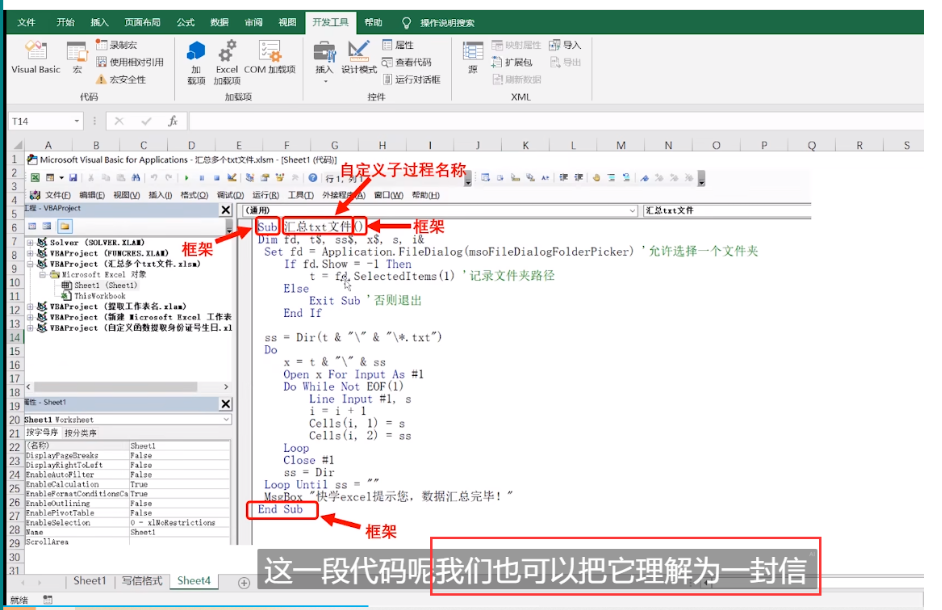Run the macro with the green play icon
Screen dimensions: 942x610
click(187, 178)
